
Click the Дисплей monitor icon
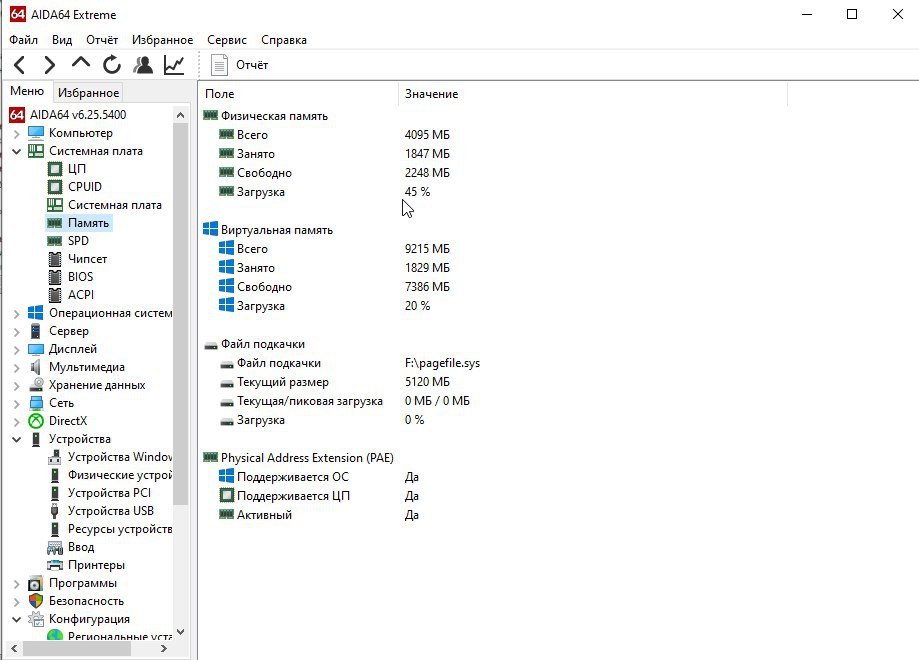[x=36, y=349]
